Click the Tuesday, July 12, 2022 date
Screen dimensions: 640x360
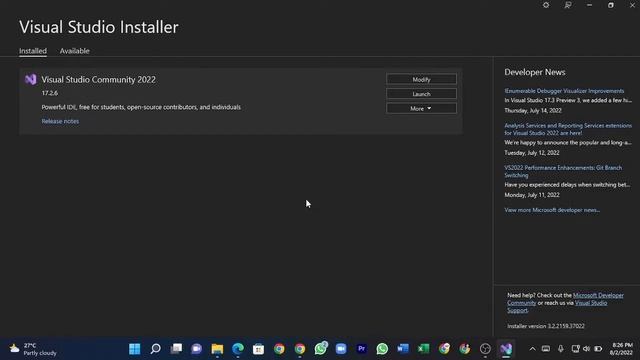pos(532,153)
